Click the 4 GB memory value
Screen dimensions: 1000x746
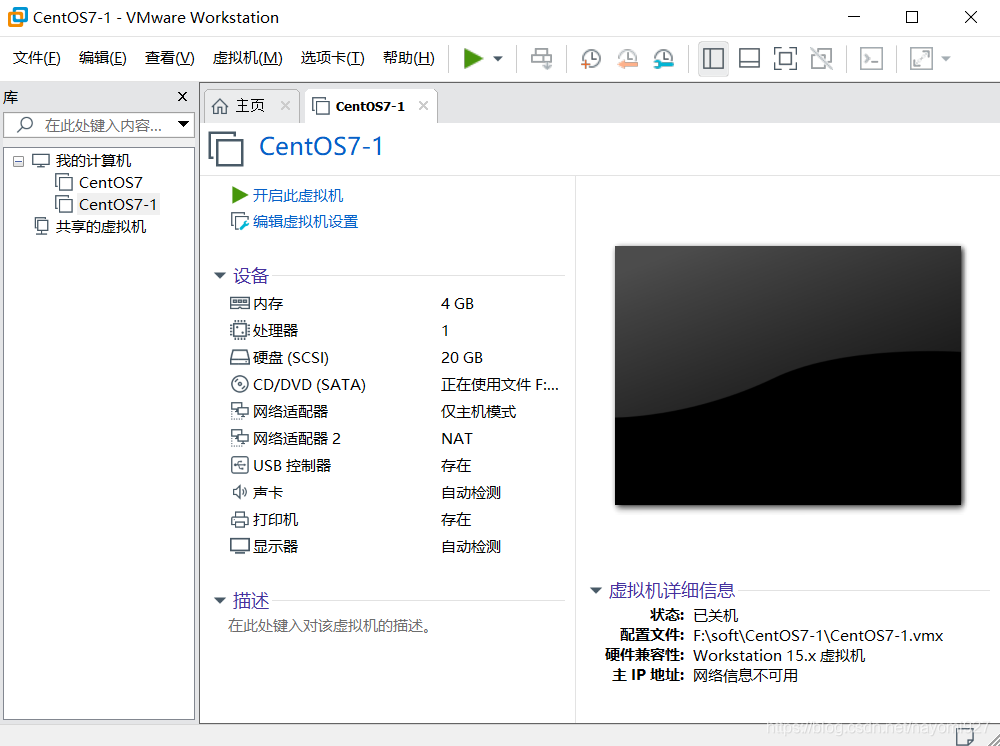tap(457, 304)
